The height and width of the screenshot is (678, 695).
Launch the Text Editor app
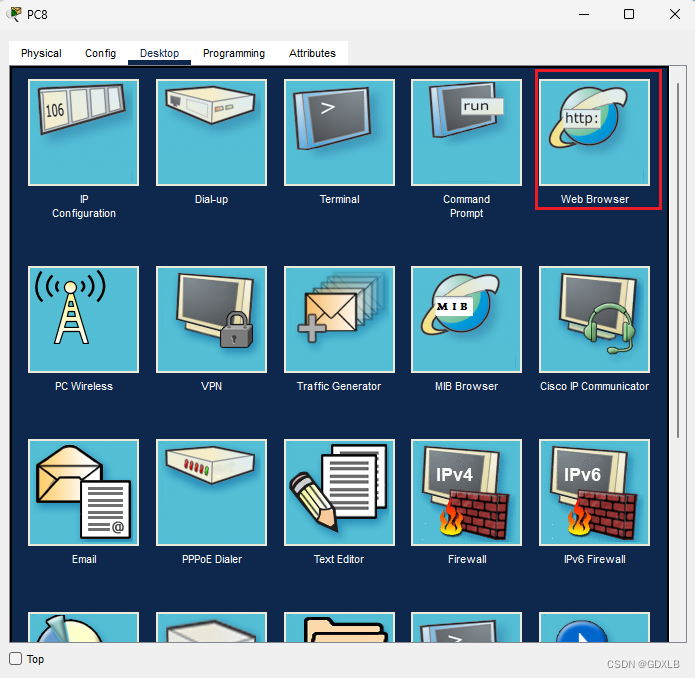point(339,492)
